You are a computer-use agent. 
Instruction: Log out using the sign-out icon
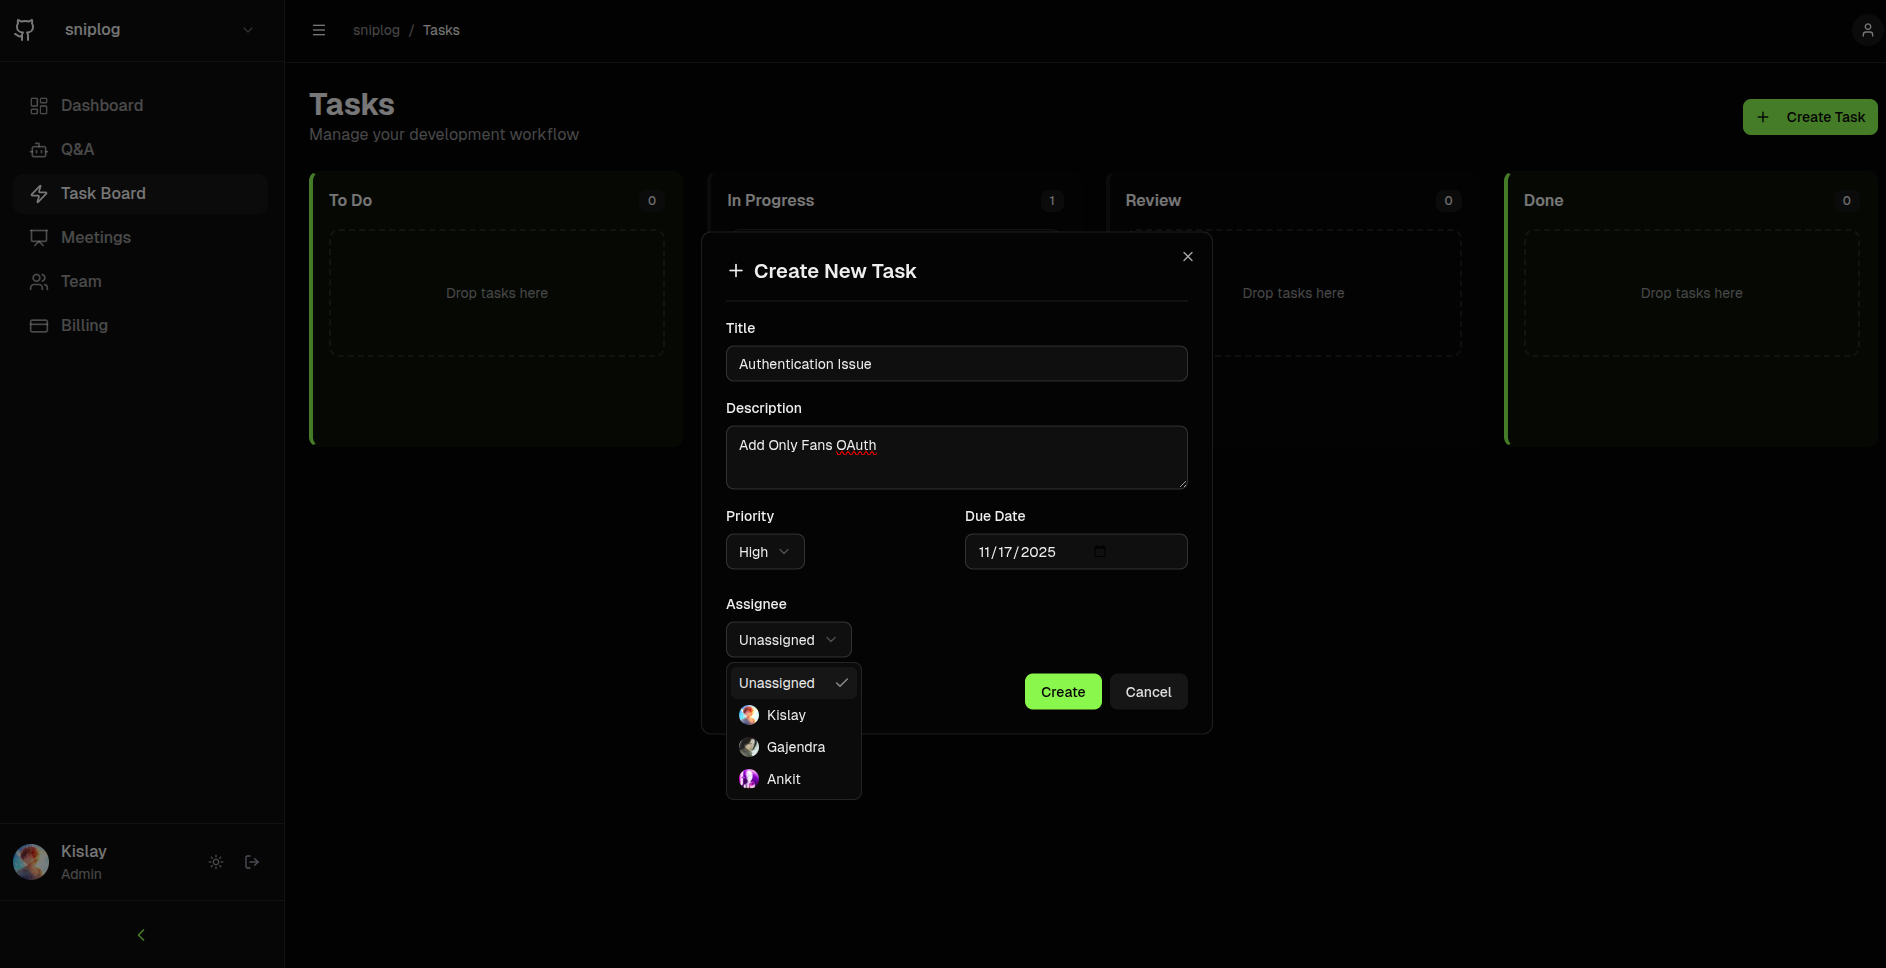(x=251, y=861)
